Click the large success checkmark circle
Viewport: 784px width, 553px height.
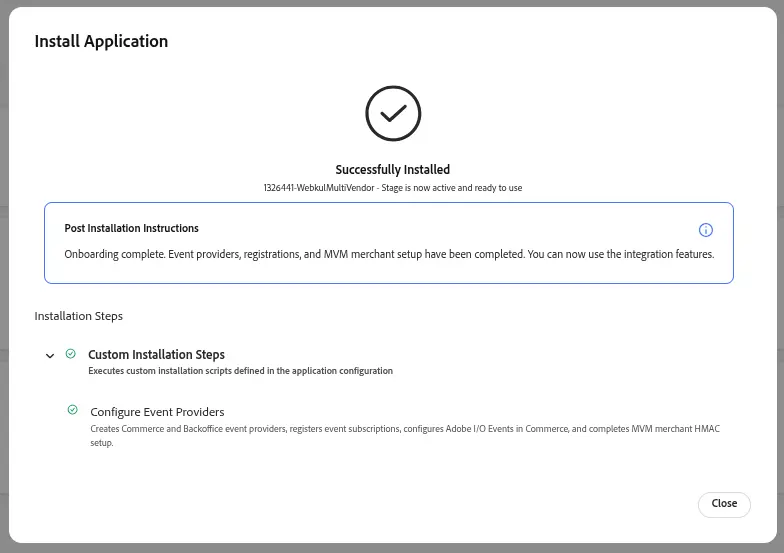click(x=393, y=114)
